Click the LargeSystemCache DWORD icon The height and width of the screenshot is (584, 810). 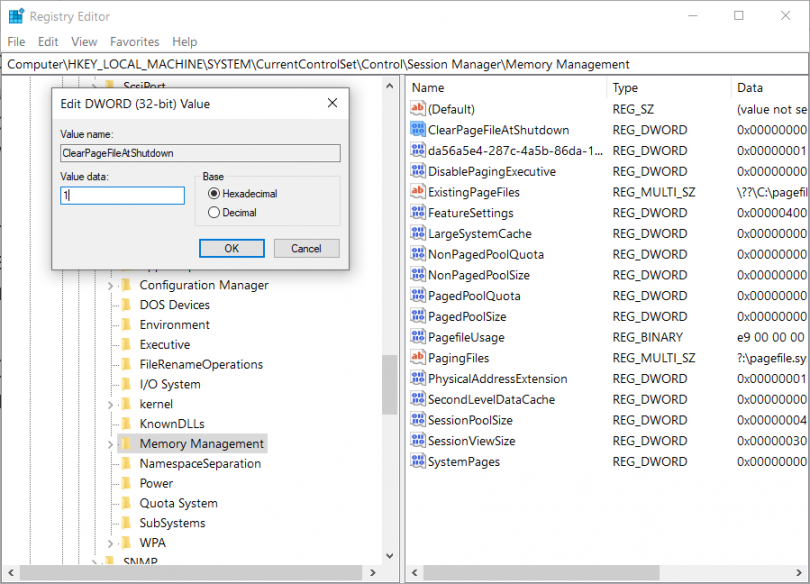[x=418, y=233]
